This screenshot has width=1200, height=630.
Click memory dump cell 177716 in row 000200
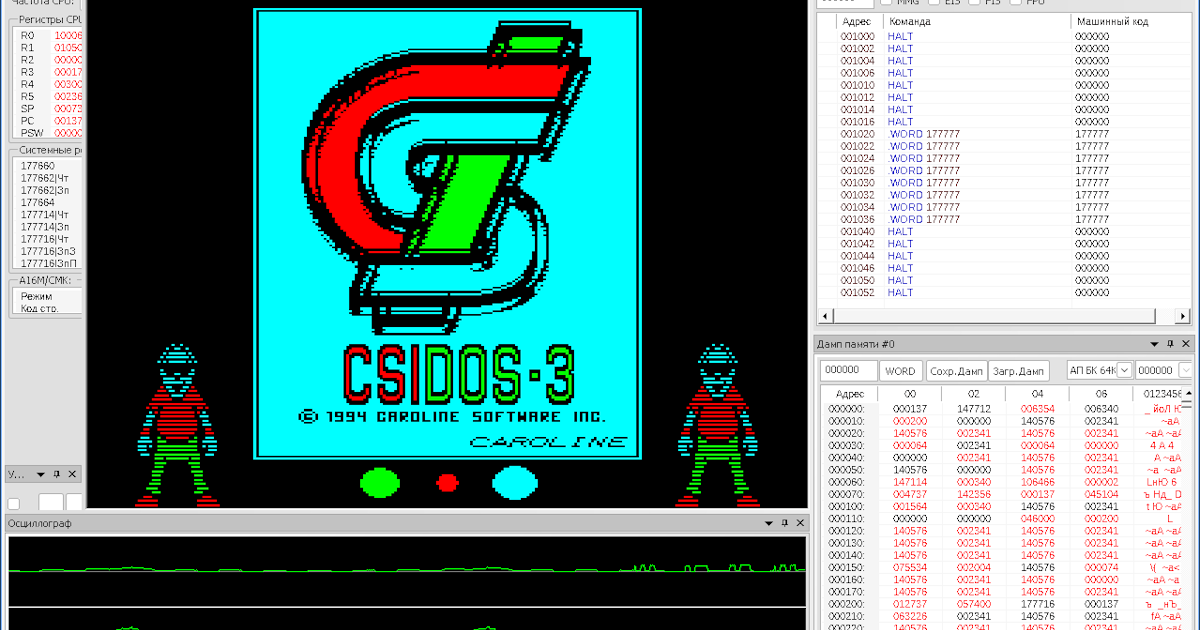[x=1037, y=604]
